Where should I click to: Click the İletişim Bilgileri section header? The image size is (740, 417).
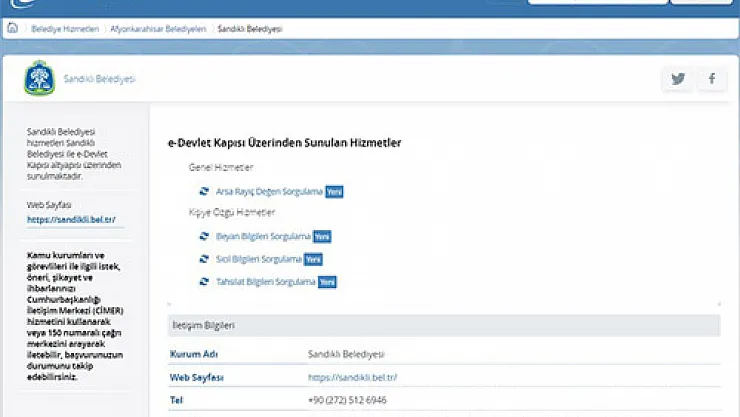click(x=444, y=325)
